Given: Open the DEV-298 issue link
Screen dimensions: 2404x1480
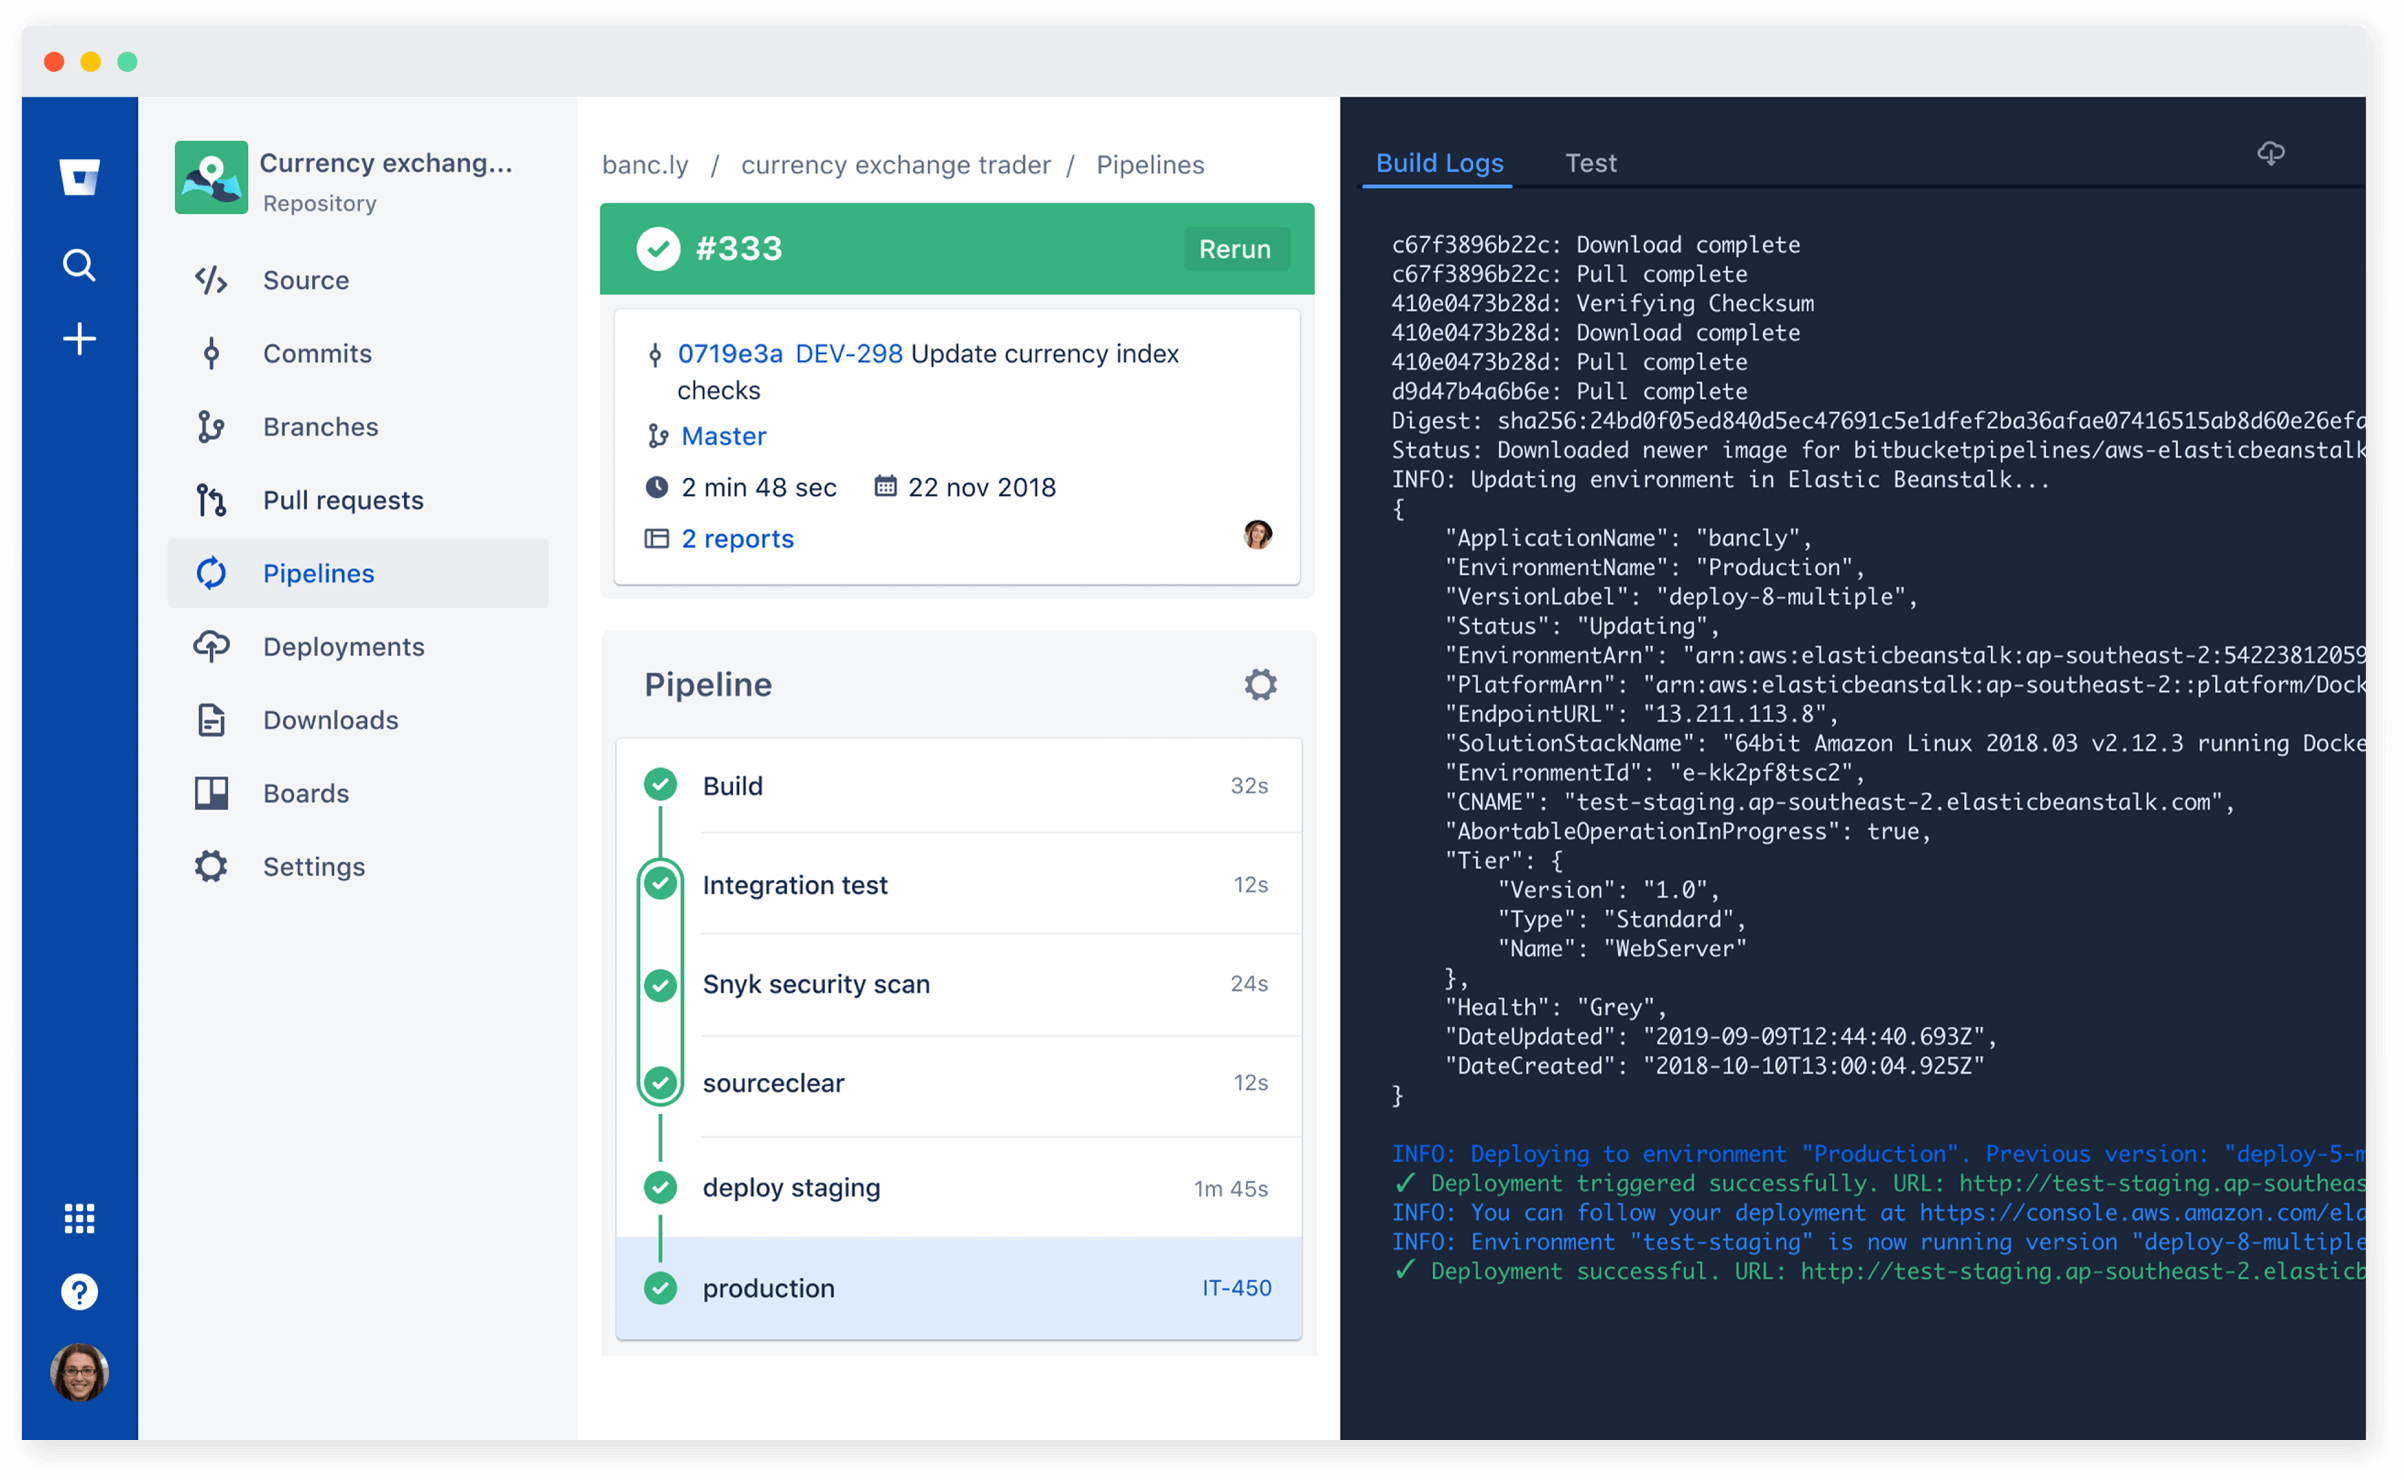Looking at the screenshot, I should (848, 354).
